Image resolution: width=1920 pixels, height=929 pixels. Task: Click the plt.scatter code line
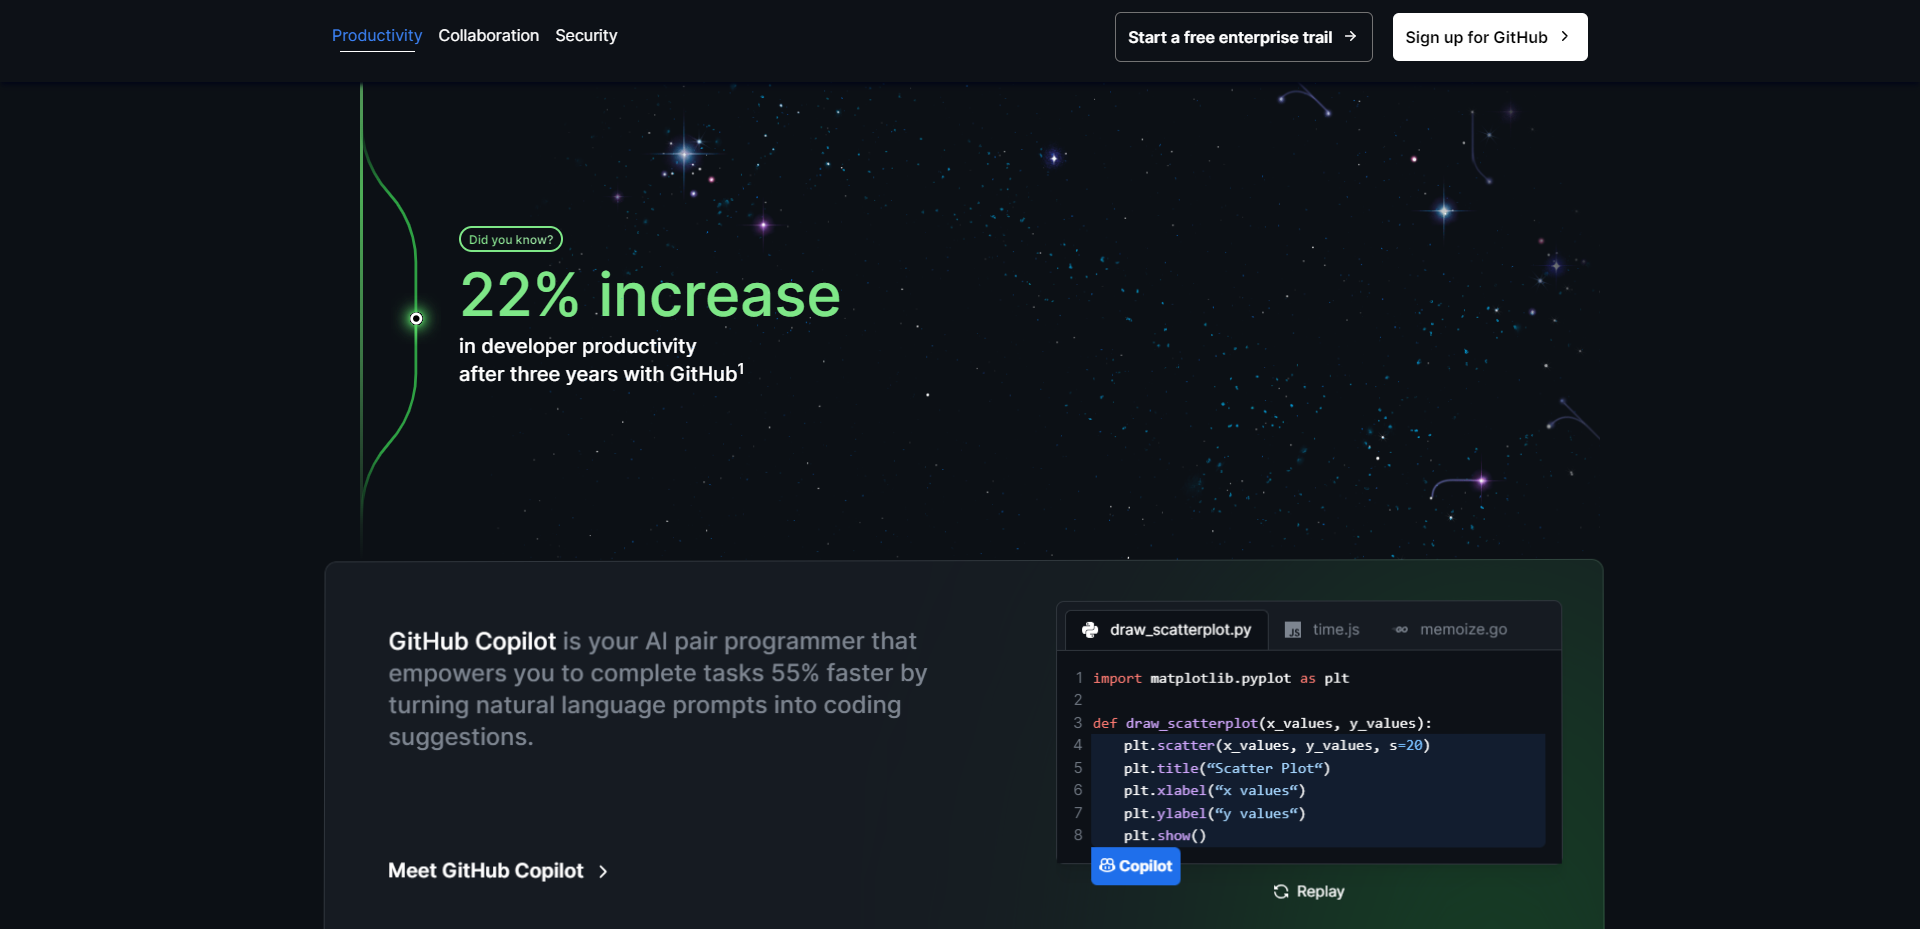(1277, 745)
